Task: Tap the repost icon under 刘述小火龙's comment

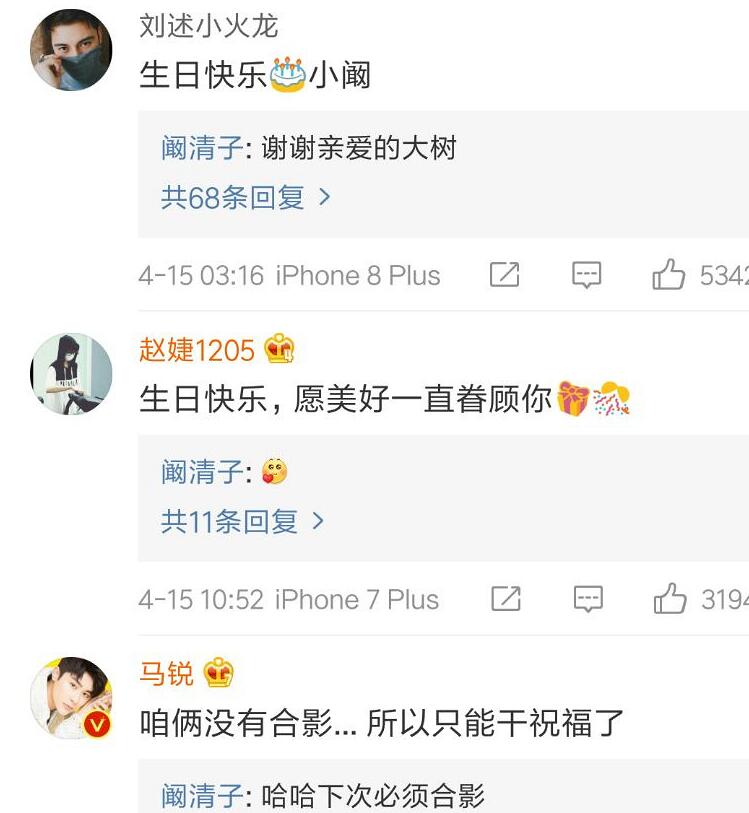Action: point(504,274)
